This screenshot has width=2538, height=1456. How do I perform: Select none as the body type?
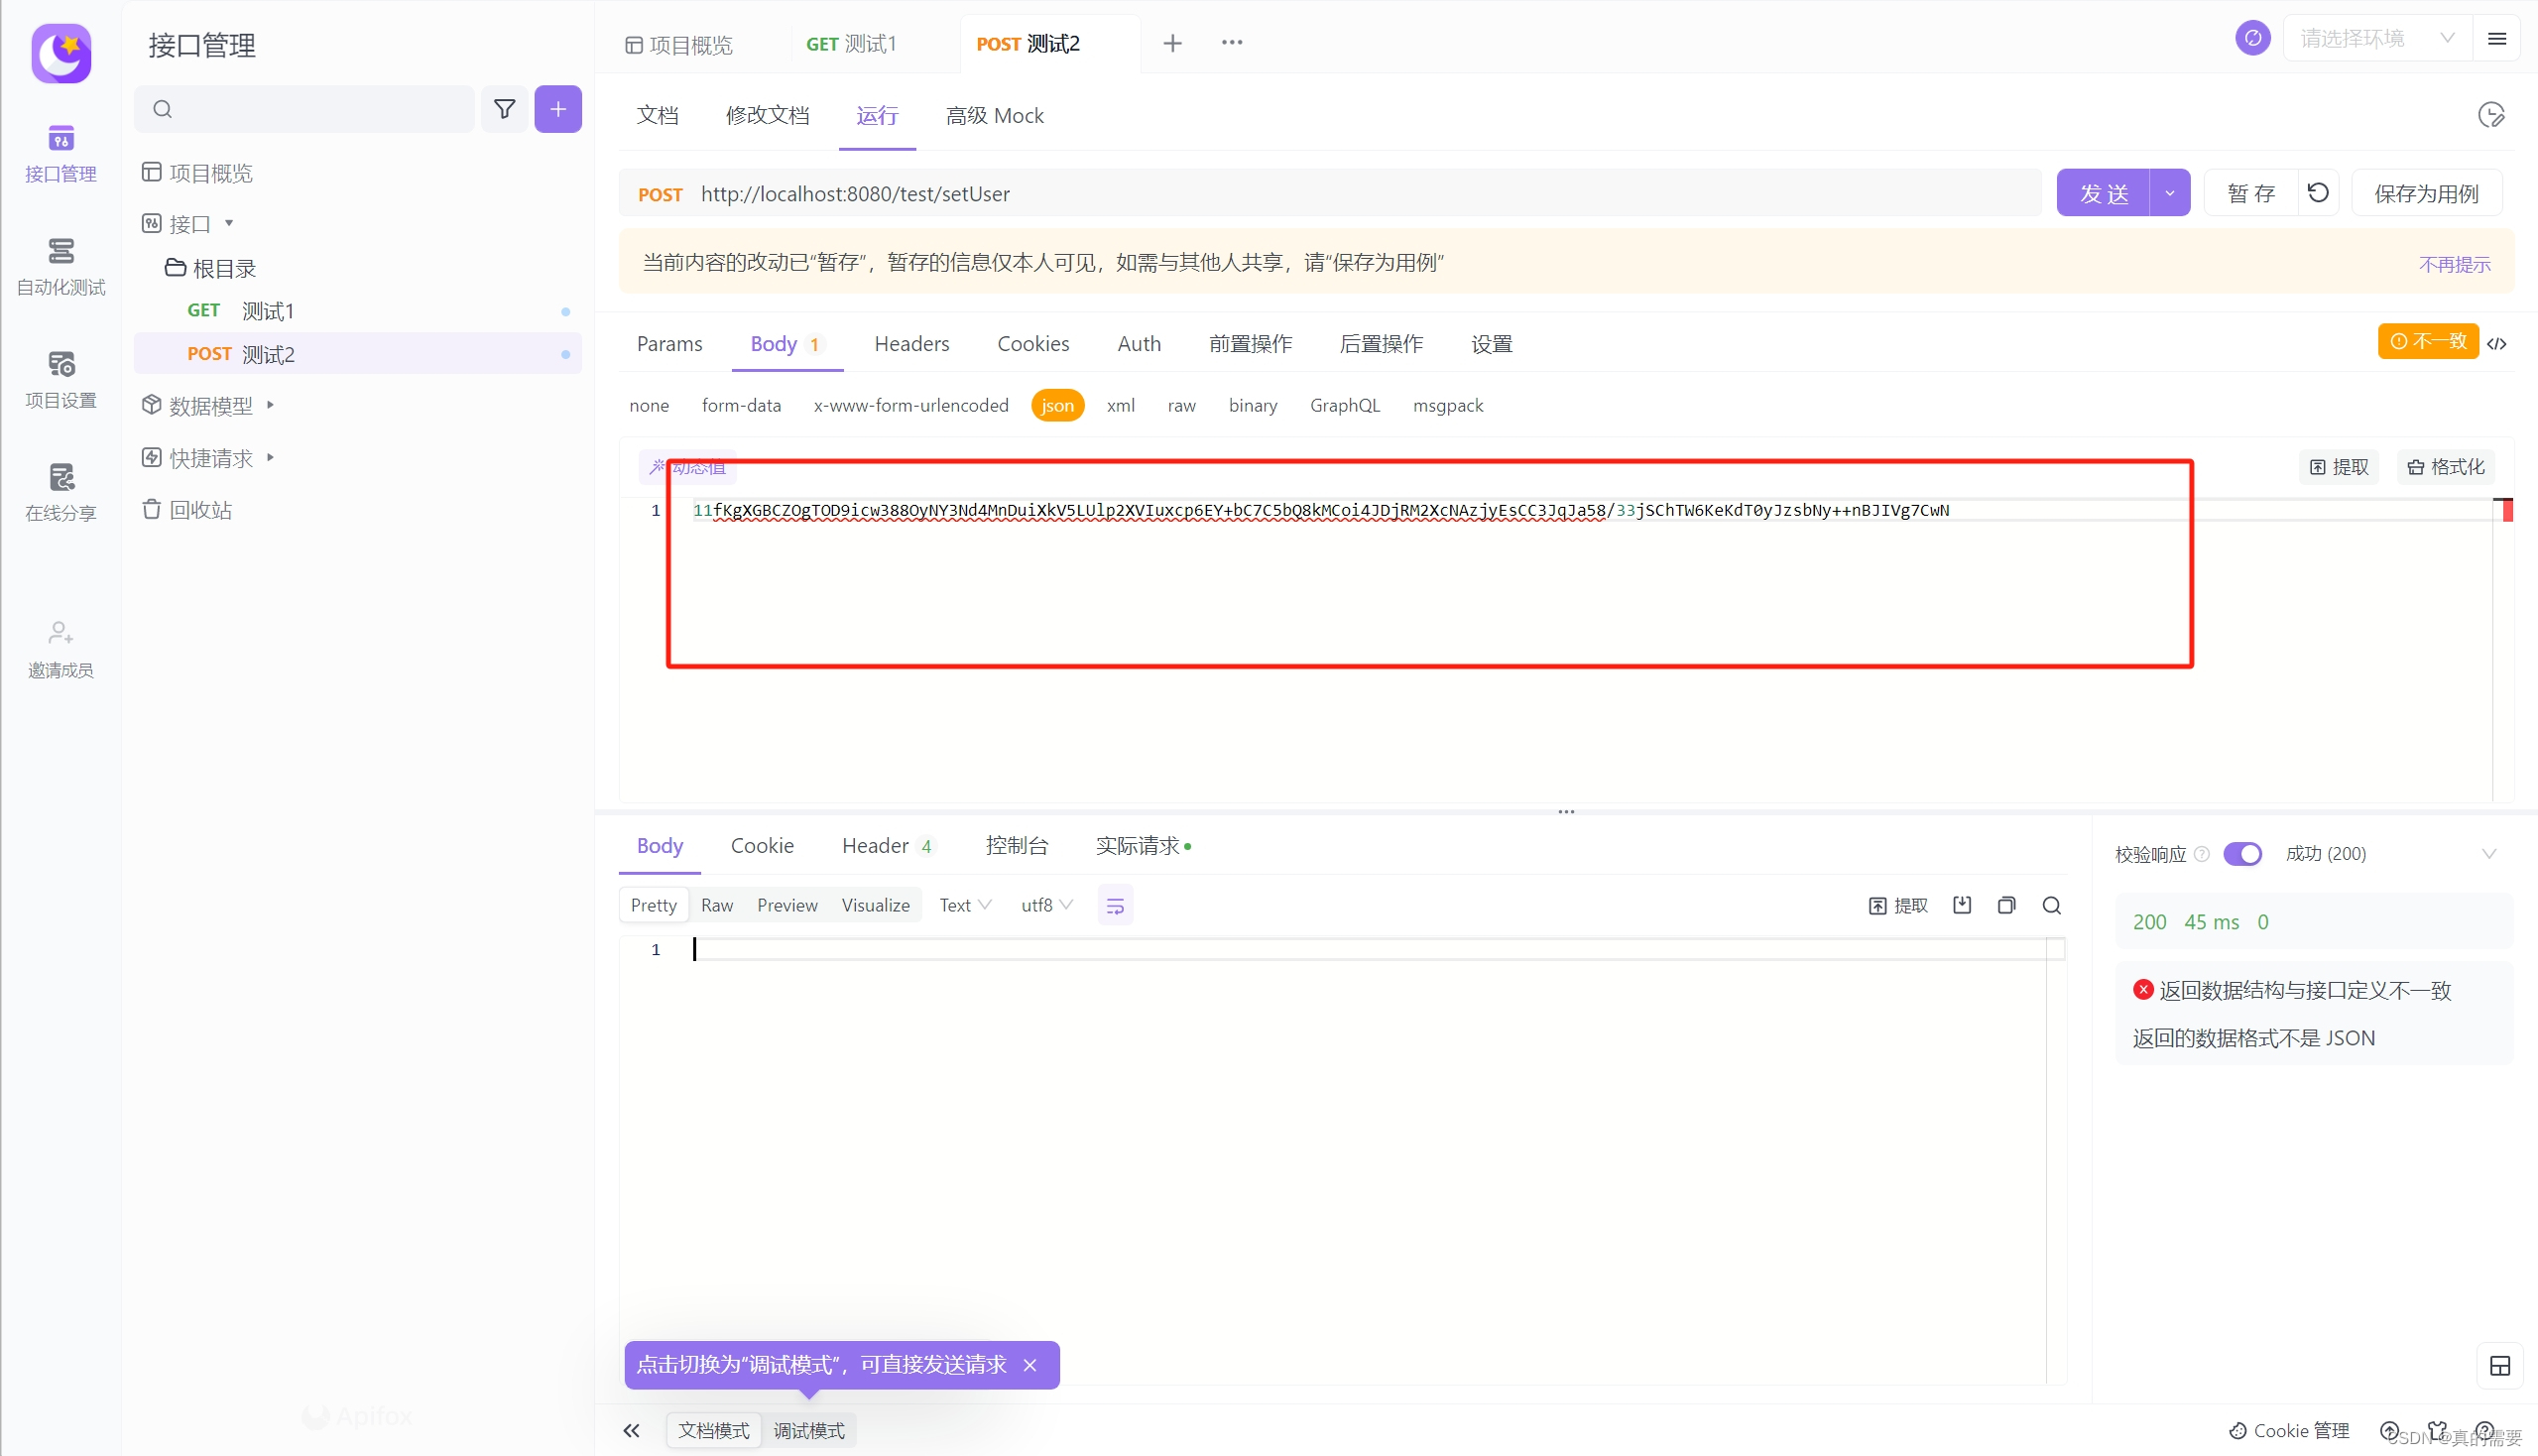(x=649, y=406)
